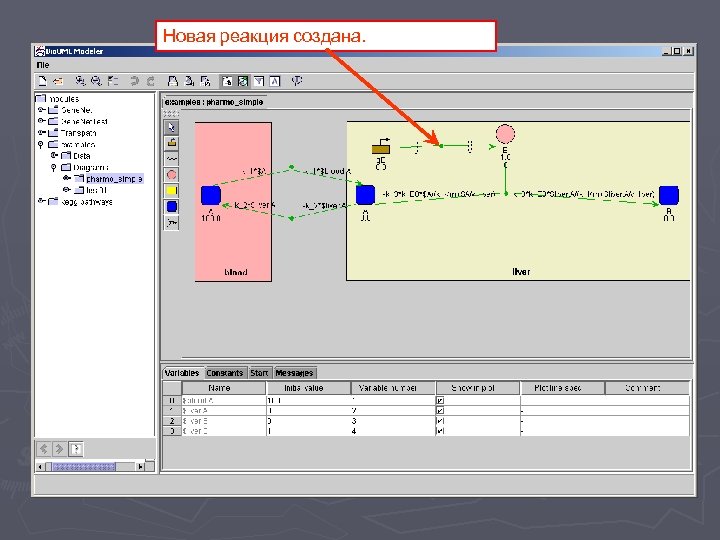Click the new document toolbar icon
Viewport: 720px width, 540px height.
click(42, 81)
